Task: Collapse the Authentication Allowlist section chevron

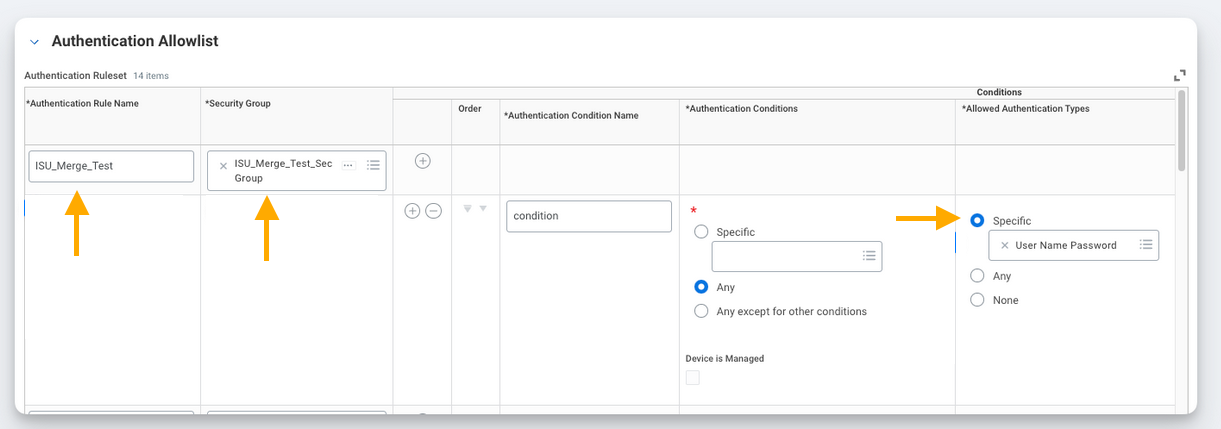Action: click(35, 42)
